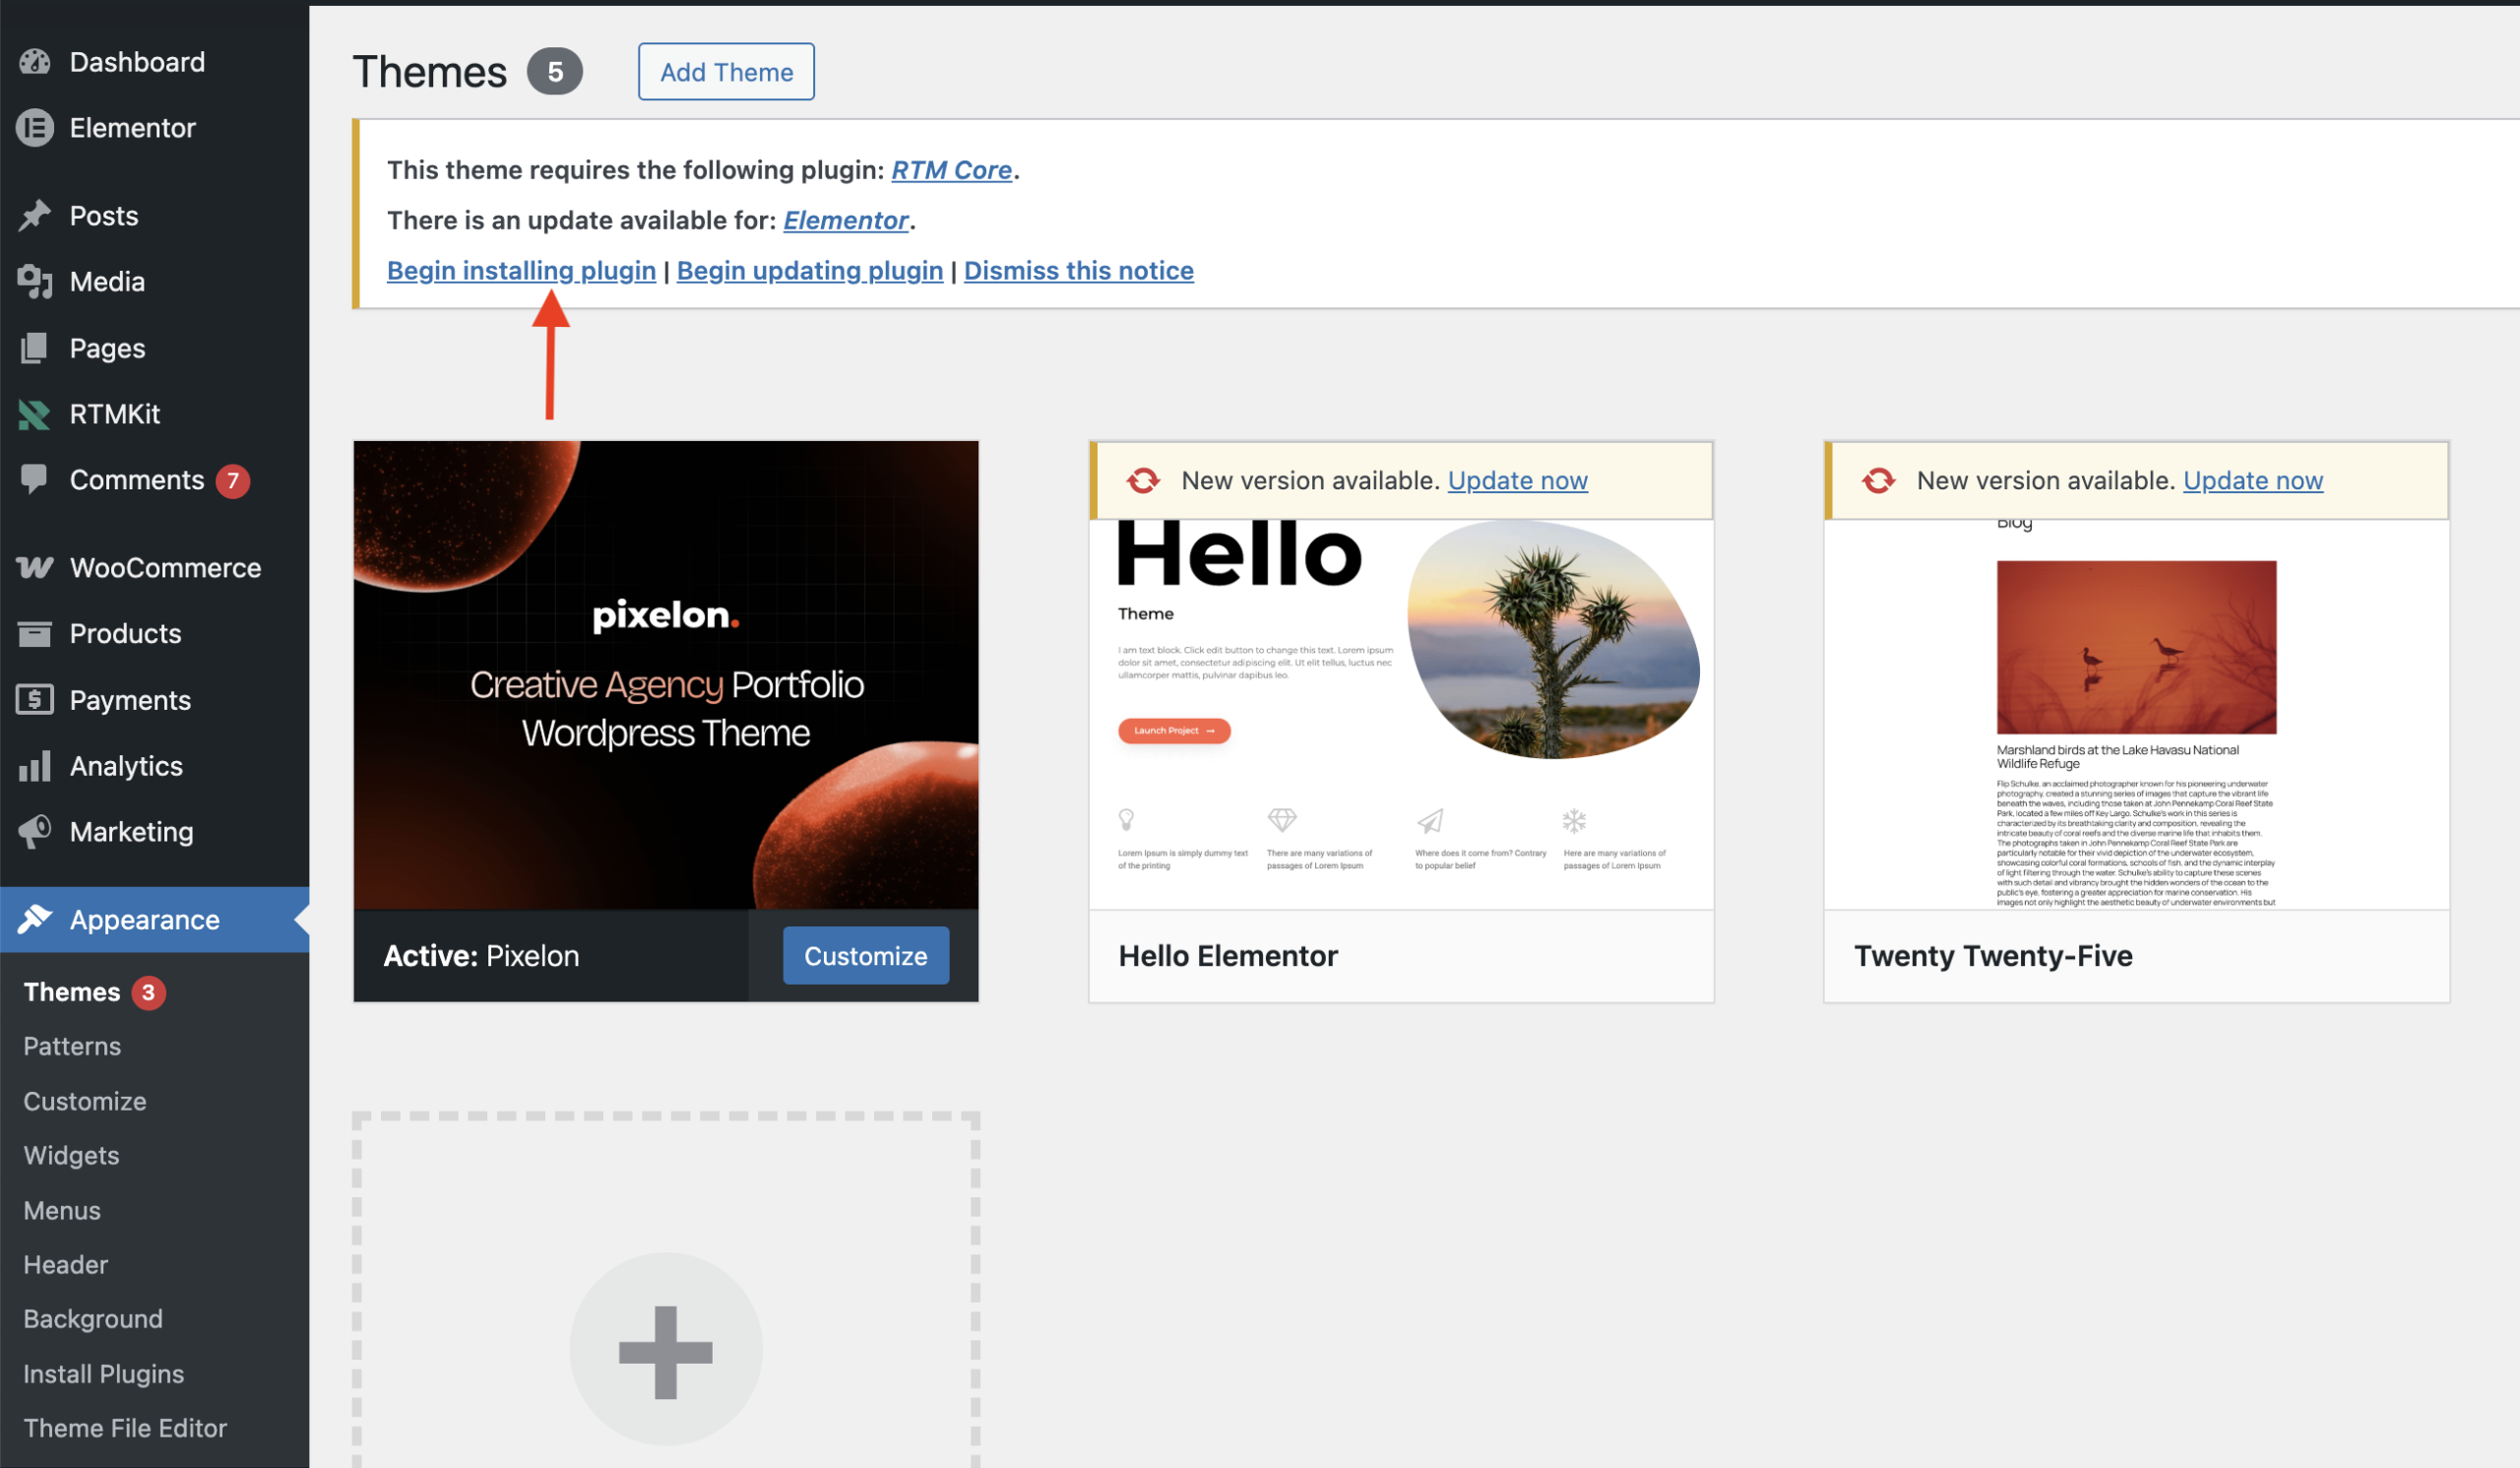This screenshot has height=1468, width=2520.
Task: Click the RTMKit green logo icon
Action: coord(35,414)
